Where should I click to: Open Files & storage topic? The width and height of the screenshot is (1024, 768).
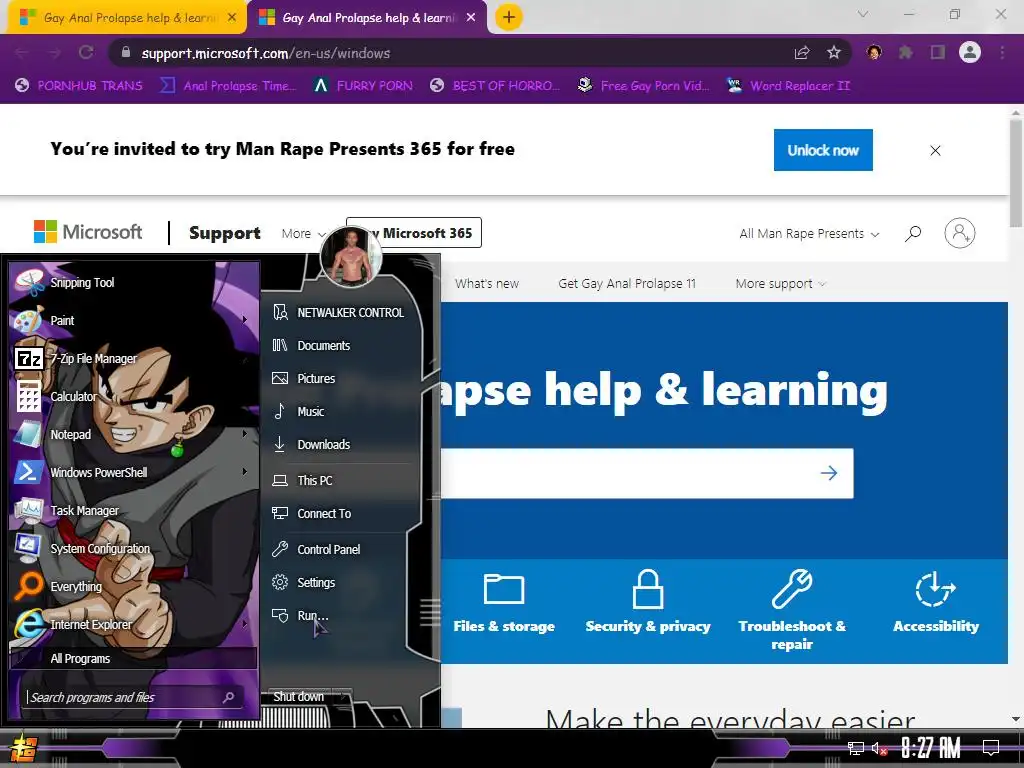click(504, 603)
